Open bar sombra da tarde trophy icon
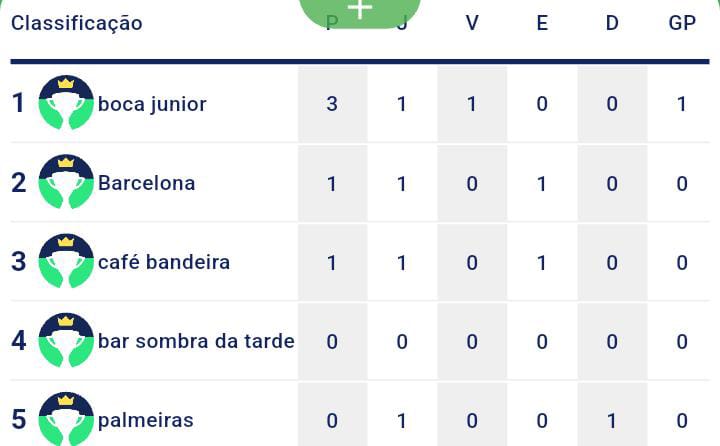This screenshot has width=720, height=446. (66, 340)
